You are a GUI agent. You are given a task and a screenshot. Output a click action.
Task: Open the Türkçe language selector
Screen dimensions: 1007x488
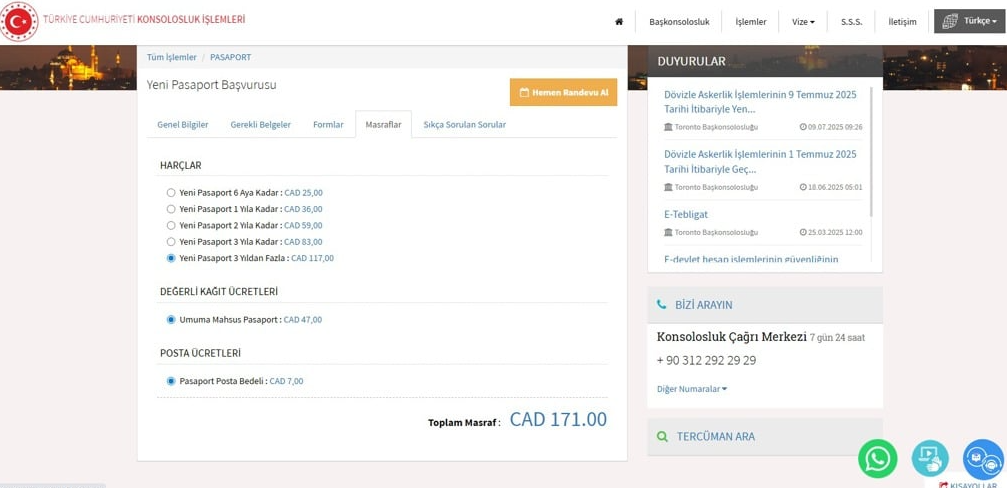pyautogui.click(x=968, y=22)
